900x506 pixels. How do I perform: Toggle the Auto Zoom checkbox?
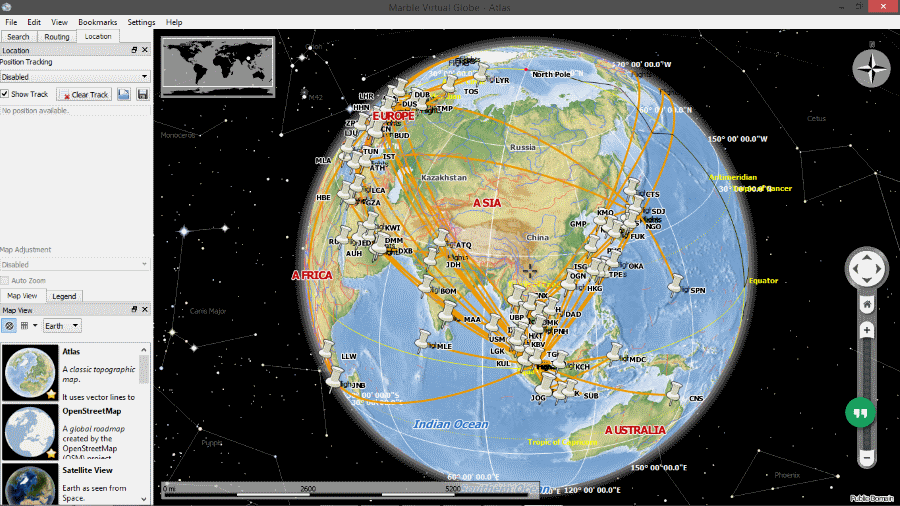click(5, 281)
